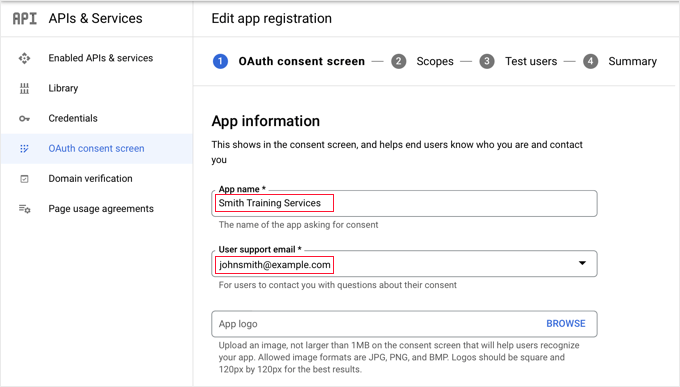Image resolution: width=680 pixels, height=387 pixels.
Task: Click 'For users to contact you' helper text
Action: click(x=337, y=285)
